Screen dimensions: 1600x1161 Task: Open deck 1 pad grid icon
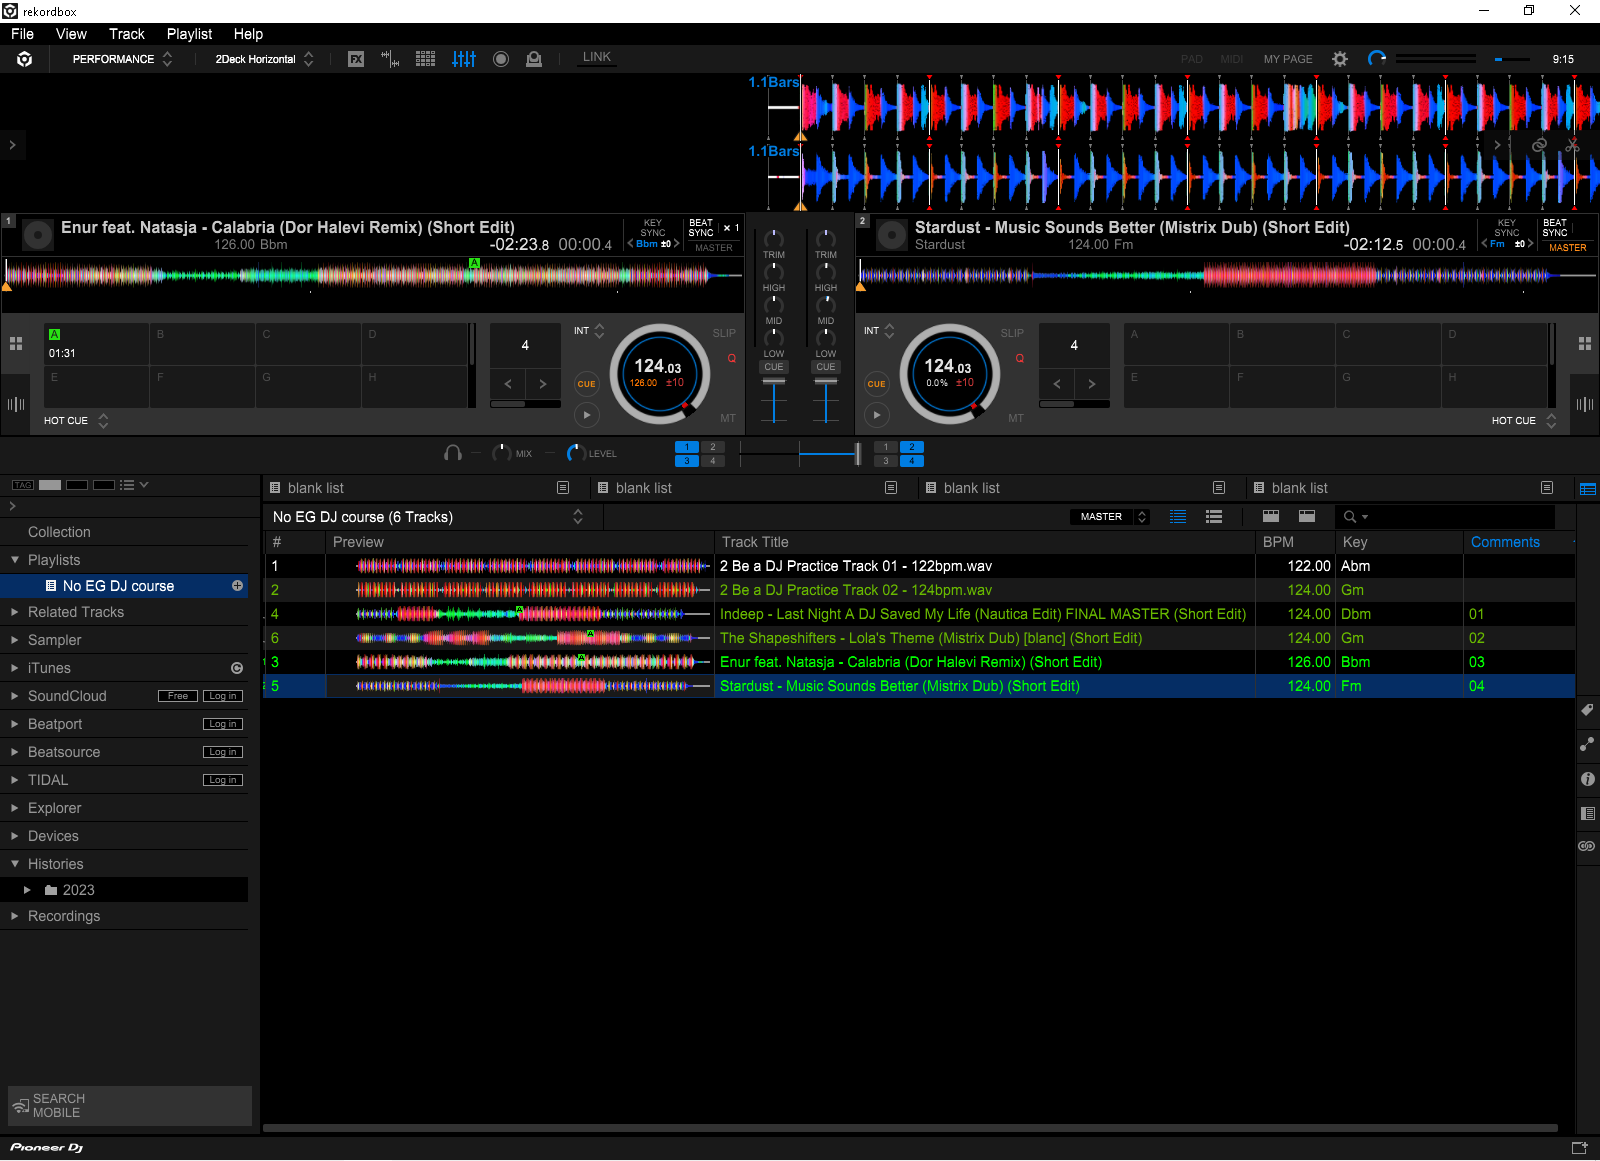click(x=16, y=344)
